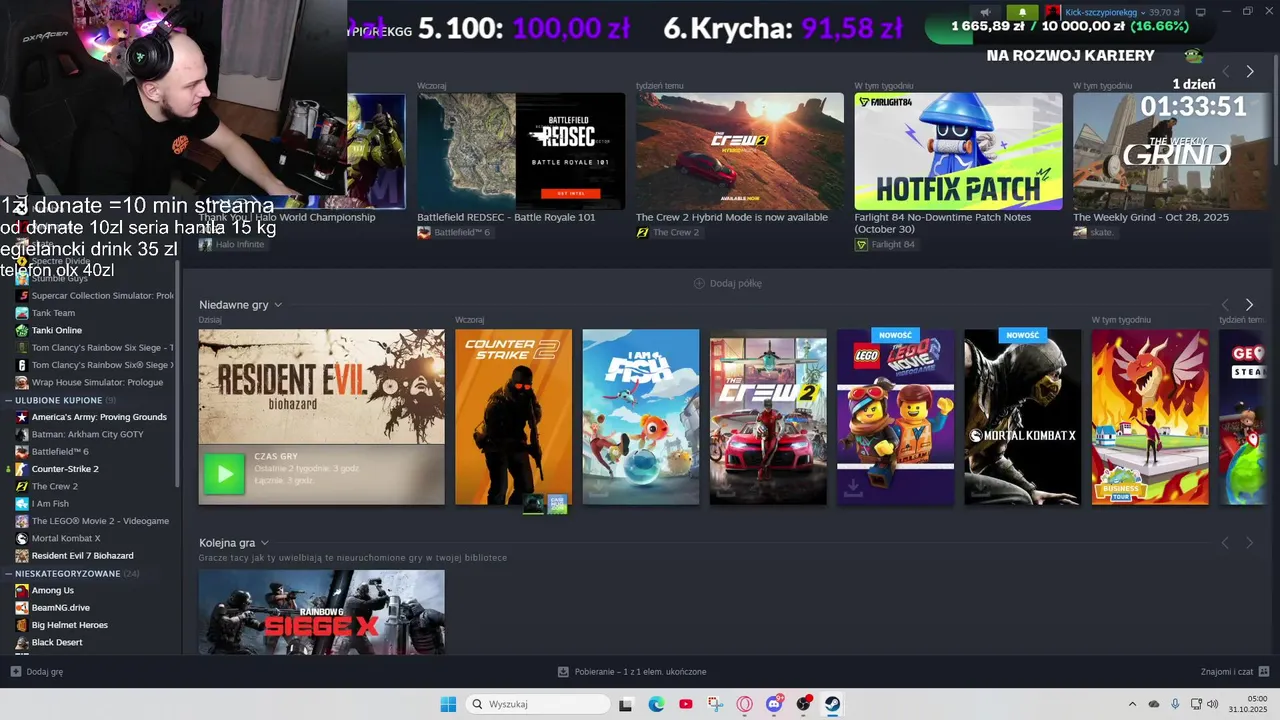This screenshot has height=720, width=1280.
Task: Select LEGO Movie 2 game cover
Action: pyautogui.click(x=895, y=417)
